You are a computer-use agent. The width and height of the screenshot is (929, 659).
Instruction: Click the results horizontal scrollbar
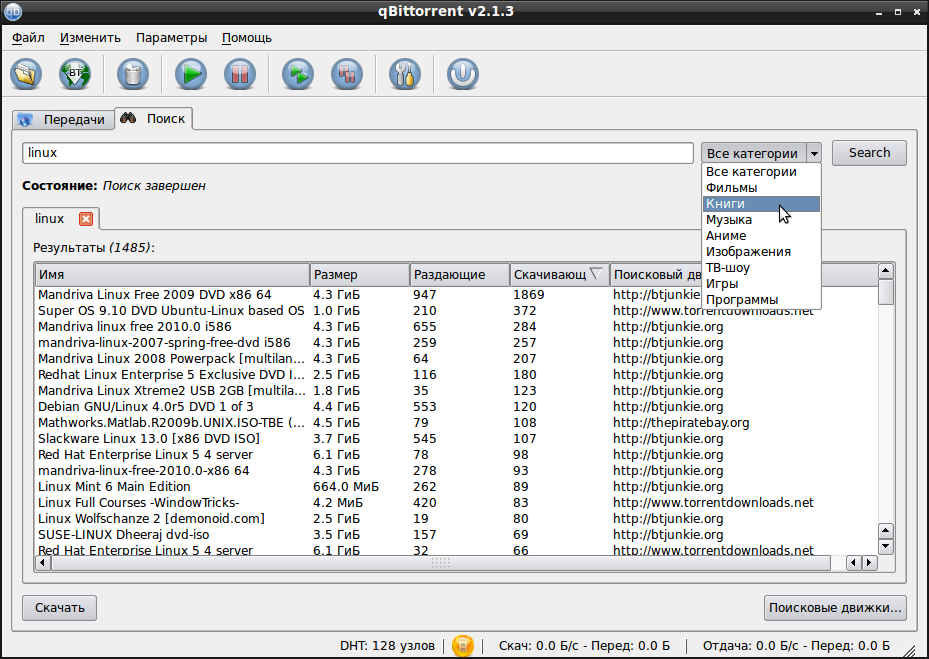coord(441,562)
